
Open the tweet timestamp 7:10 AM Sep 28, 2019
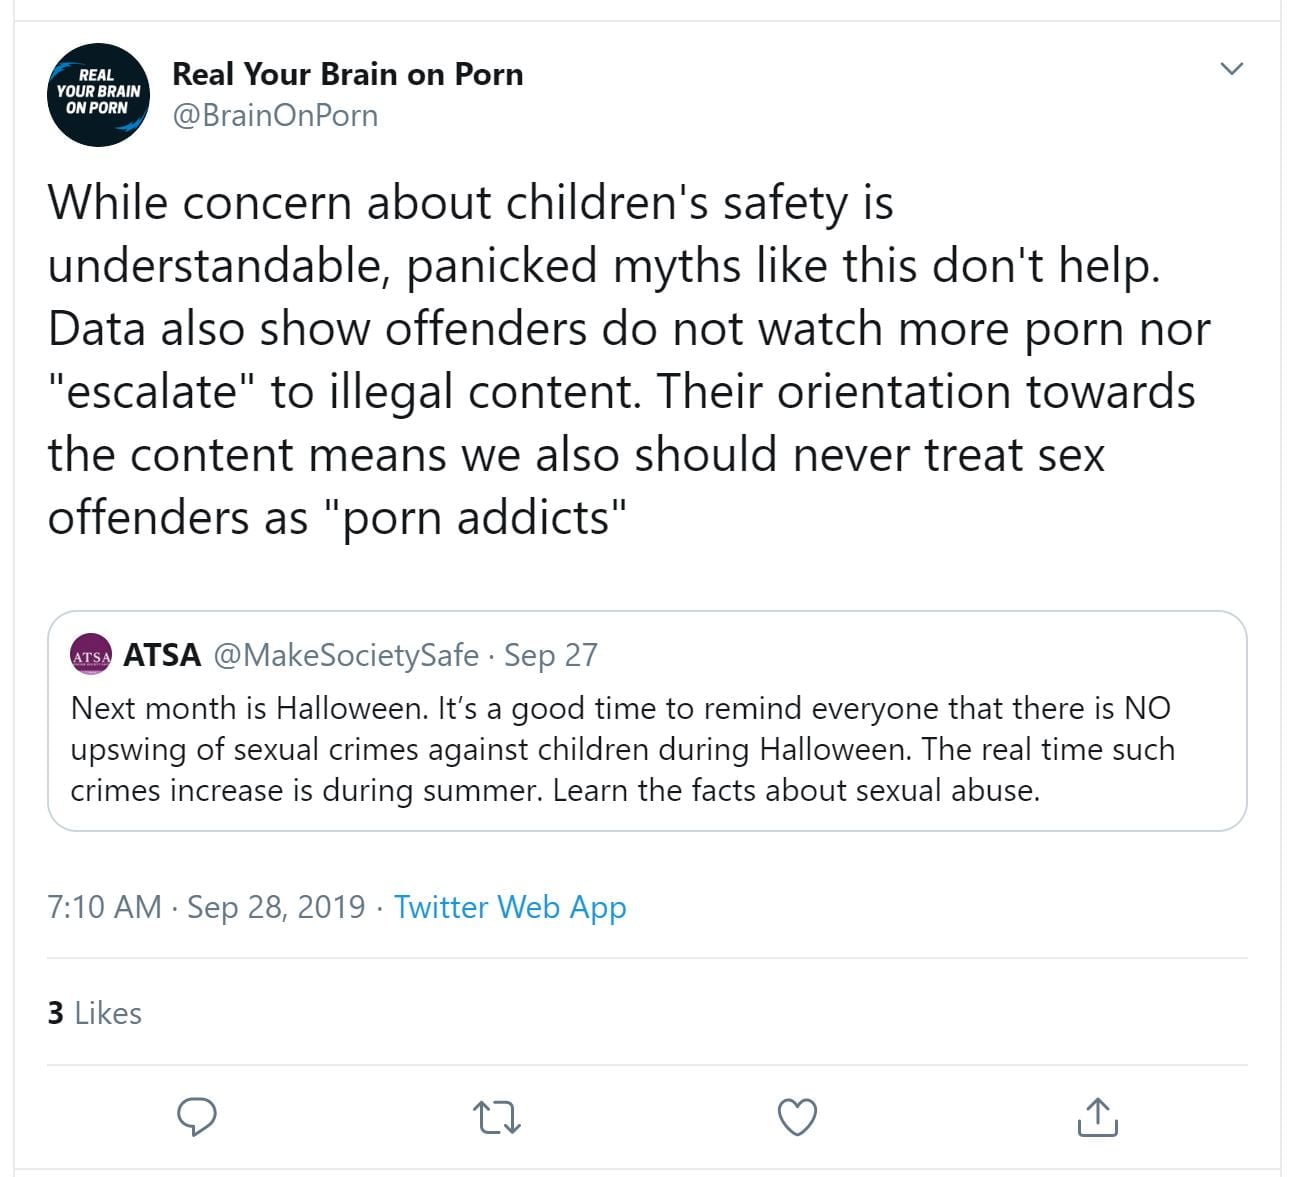tap(206, 907)
